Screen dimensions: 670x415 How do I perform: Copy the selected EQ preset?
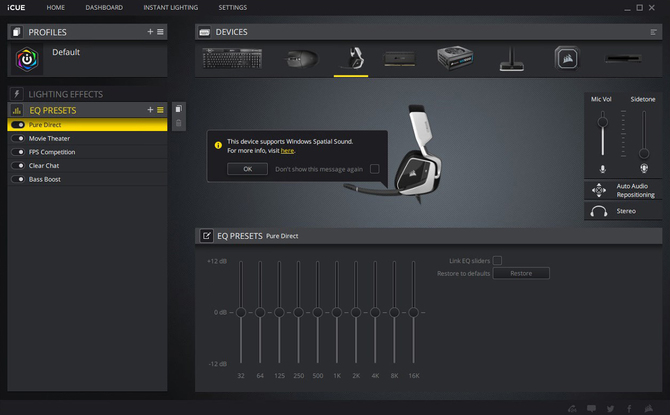[179, 109]
